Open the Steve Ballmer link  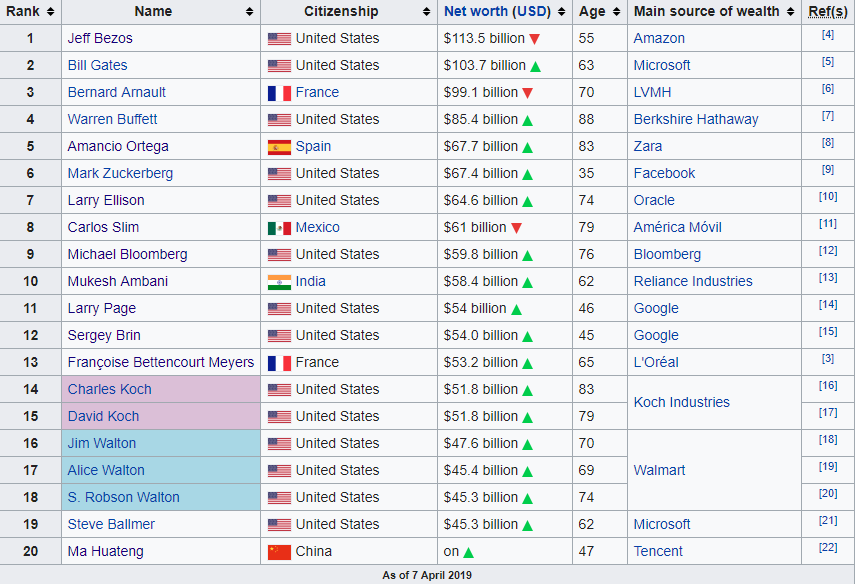111,524
